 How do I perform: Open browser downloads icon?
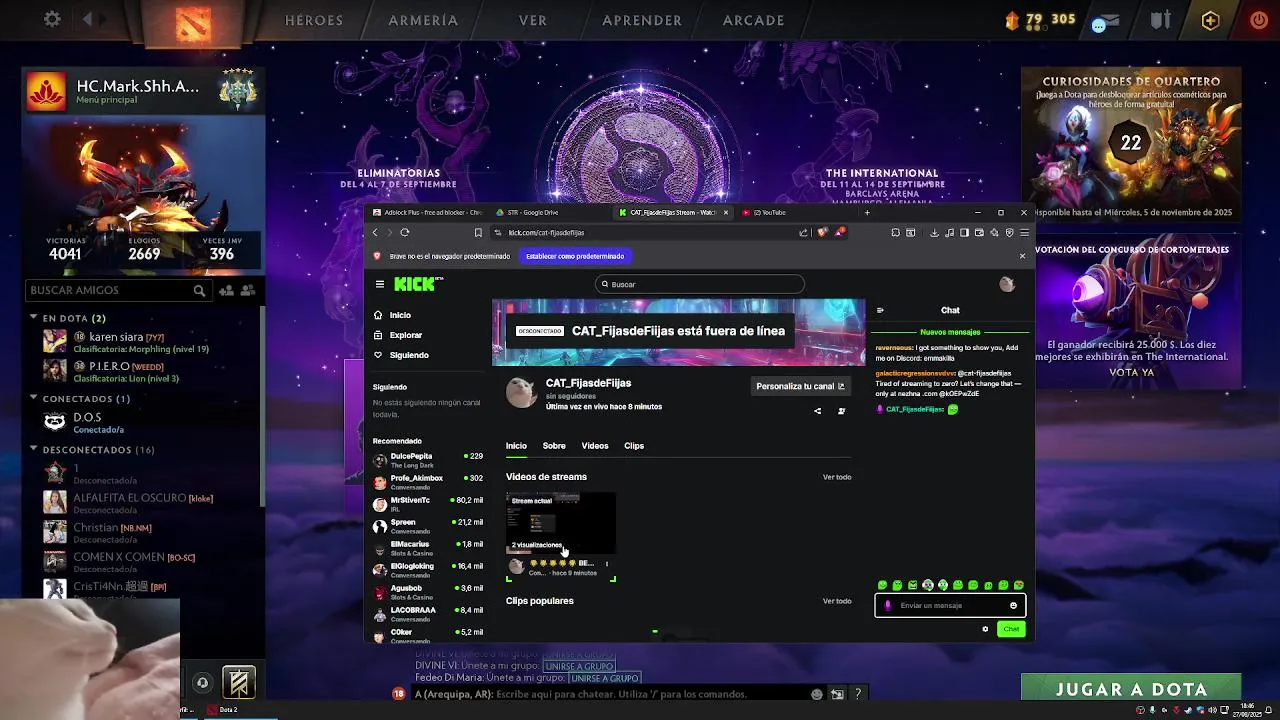(x=934, y=232)
